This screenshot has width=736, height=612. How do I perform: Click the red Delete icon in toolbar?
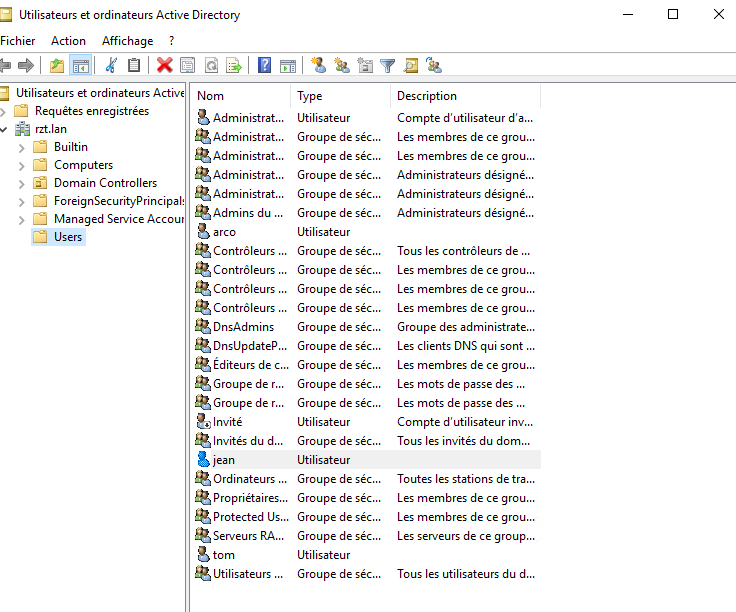click(x=164, y=65)
